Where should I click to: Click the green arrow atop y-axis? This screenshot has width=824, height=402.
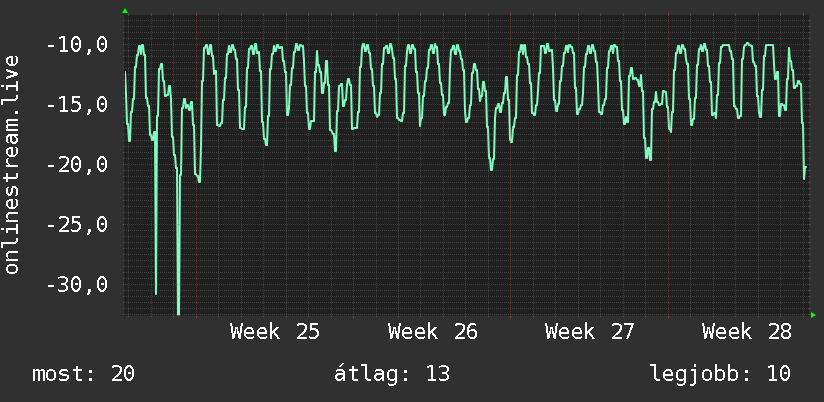pos(125,11)
